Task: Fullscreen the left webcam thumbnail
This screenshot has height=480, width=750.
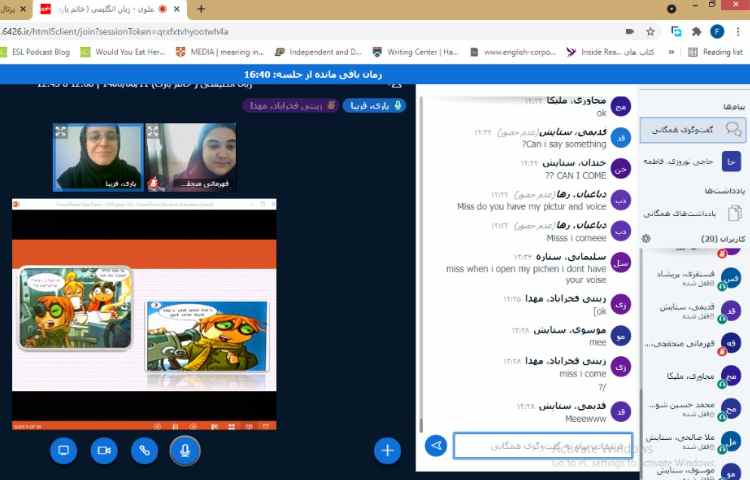Action: pos(61,131)
